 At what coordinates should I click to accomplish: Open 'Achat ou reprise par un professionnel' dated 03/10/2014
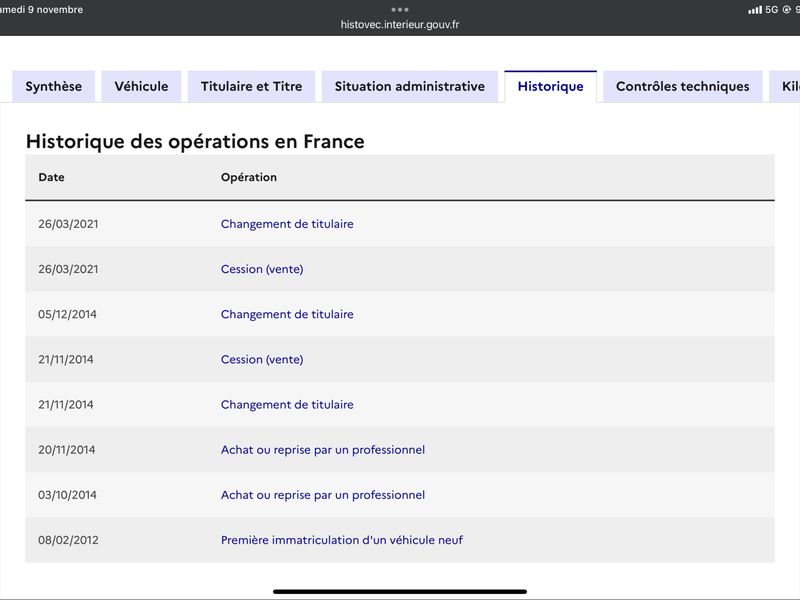click(323, 495)
